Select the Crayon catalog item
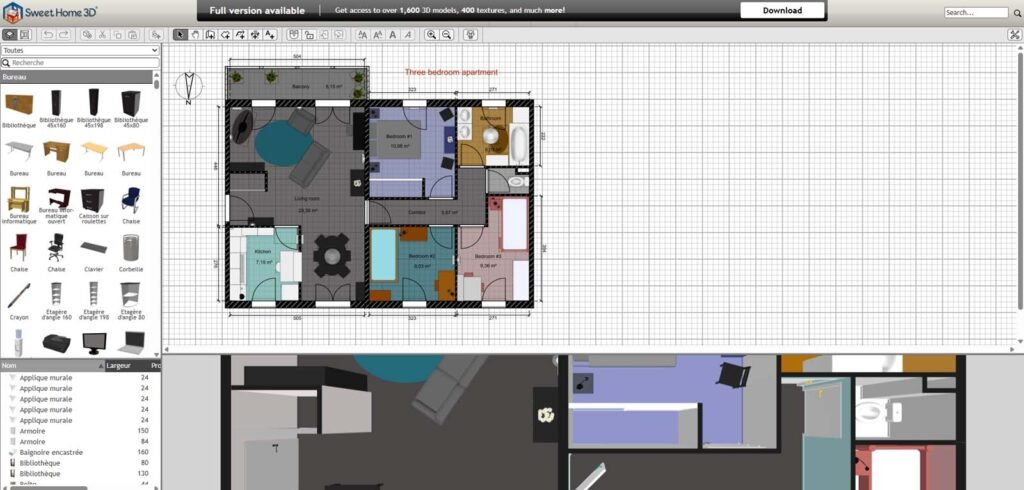The height and width of the screenshot is (490, 1024). click(19, 301)
